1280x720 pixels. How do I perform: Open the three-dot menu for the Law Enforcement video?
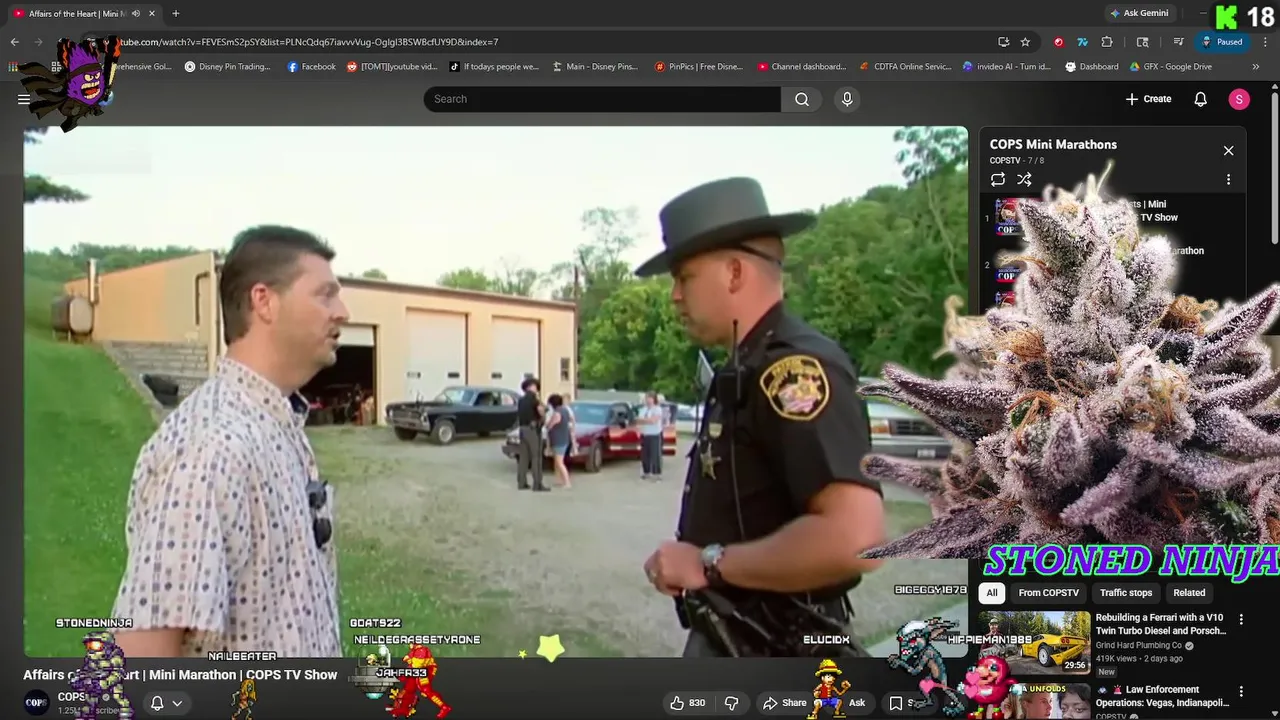click(x=1241, y=692)
